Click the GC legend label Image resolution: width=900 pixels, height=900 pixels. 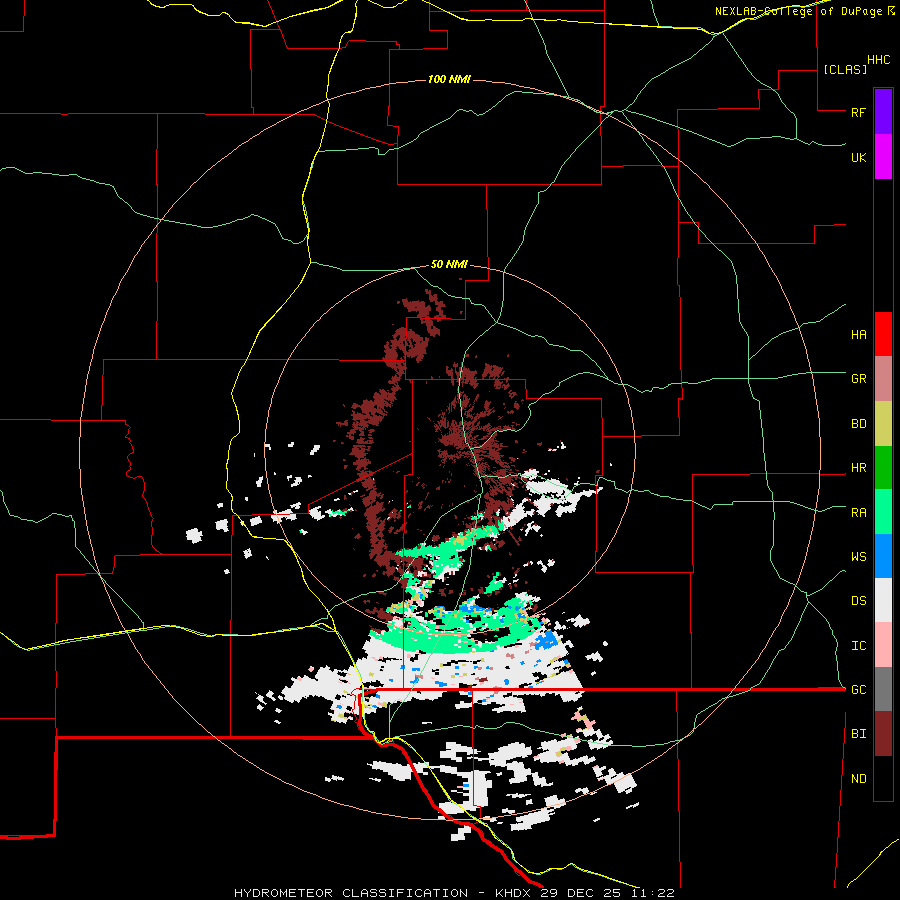pyautogui.click(x=858, y=690)
